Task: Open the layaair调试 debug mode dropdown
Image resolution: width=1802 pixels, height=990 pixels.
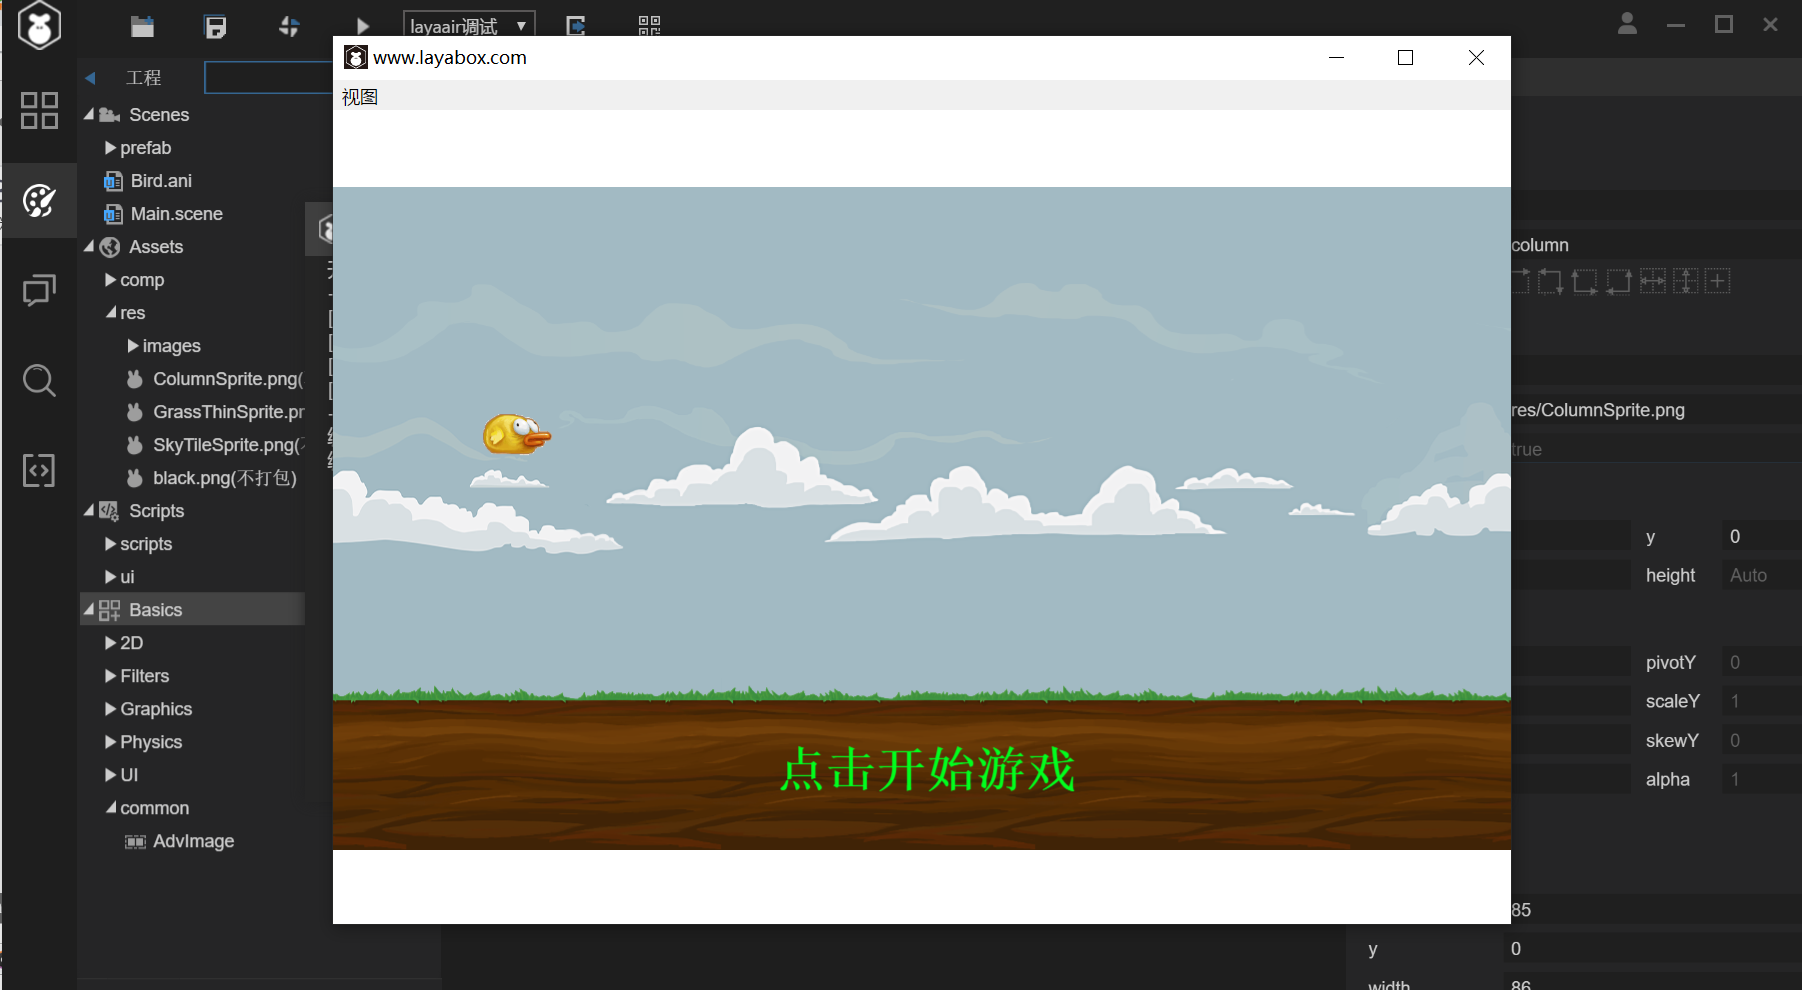Action: point(468,25)
